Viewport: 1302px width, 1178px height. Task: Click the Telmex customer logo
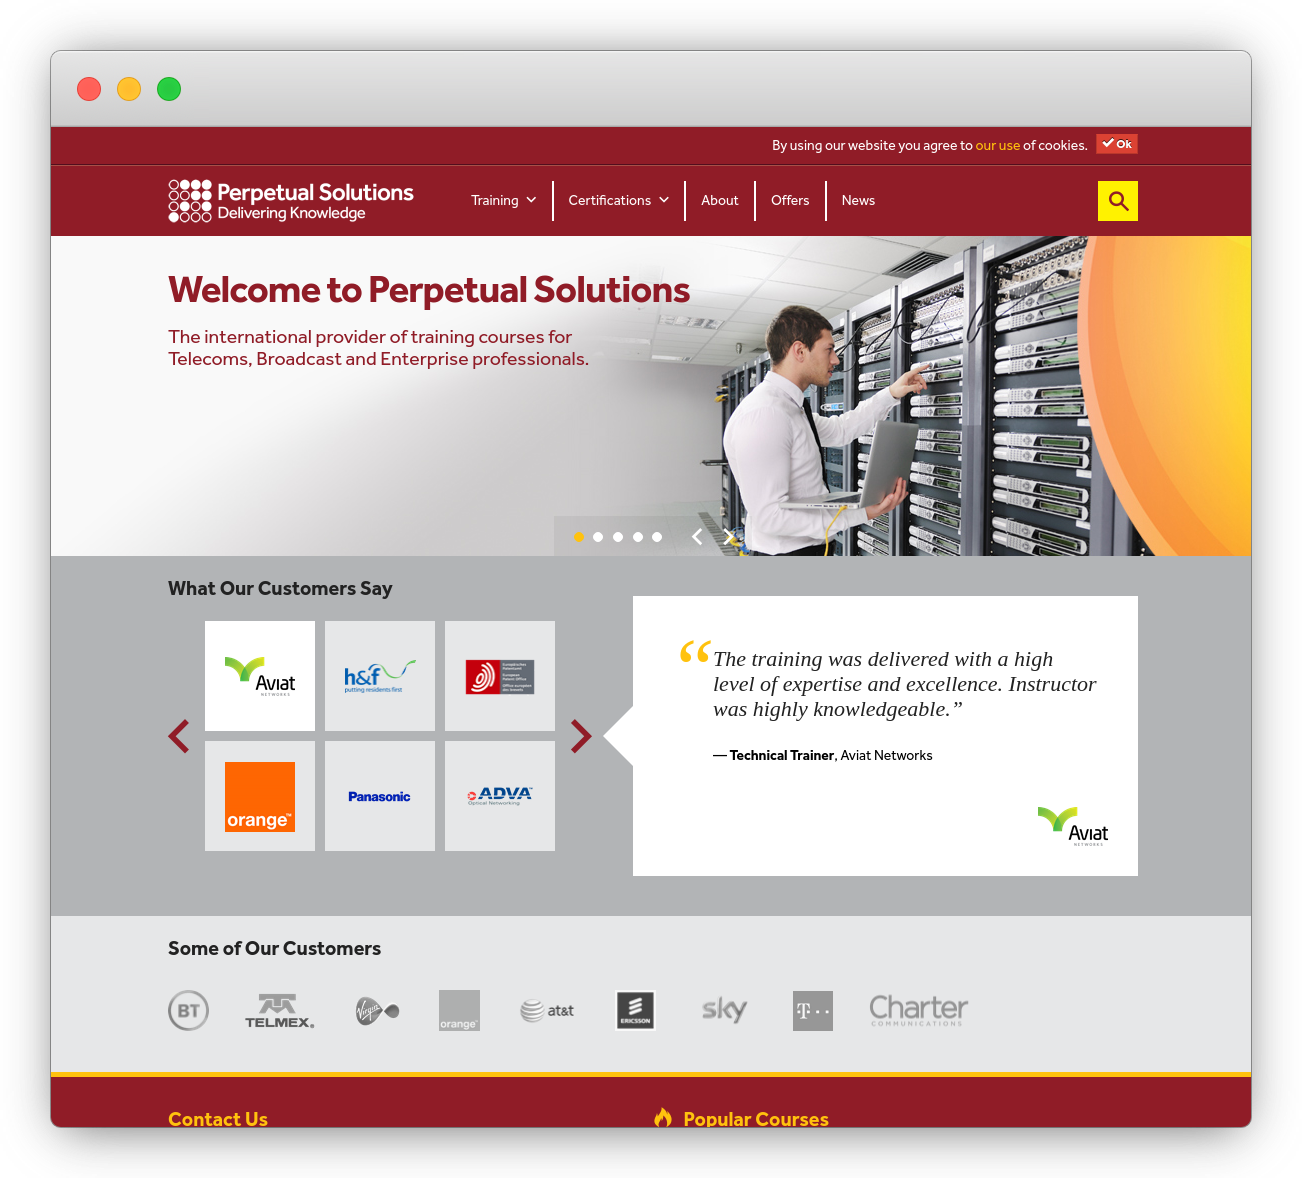coord(280,1011)
